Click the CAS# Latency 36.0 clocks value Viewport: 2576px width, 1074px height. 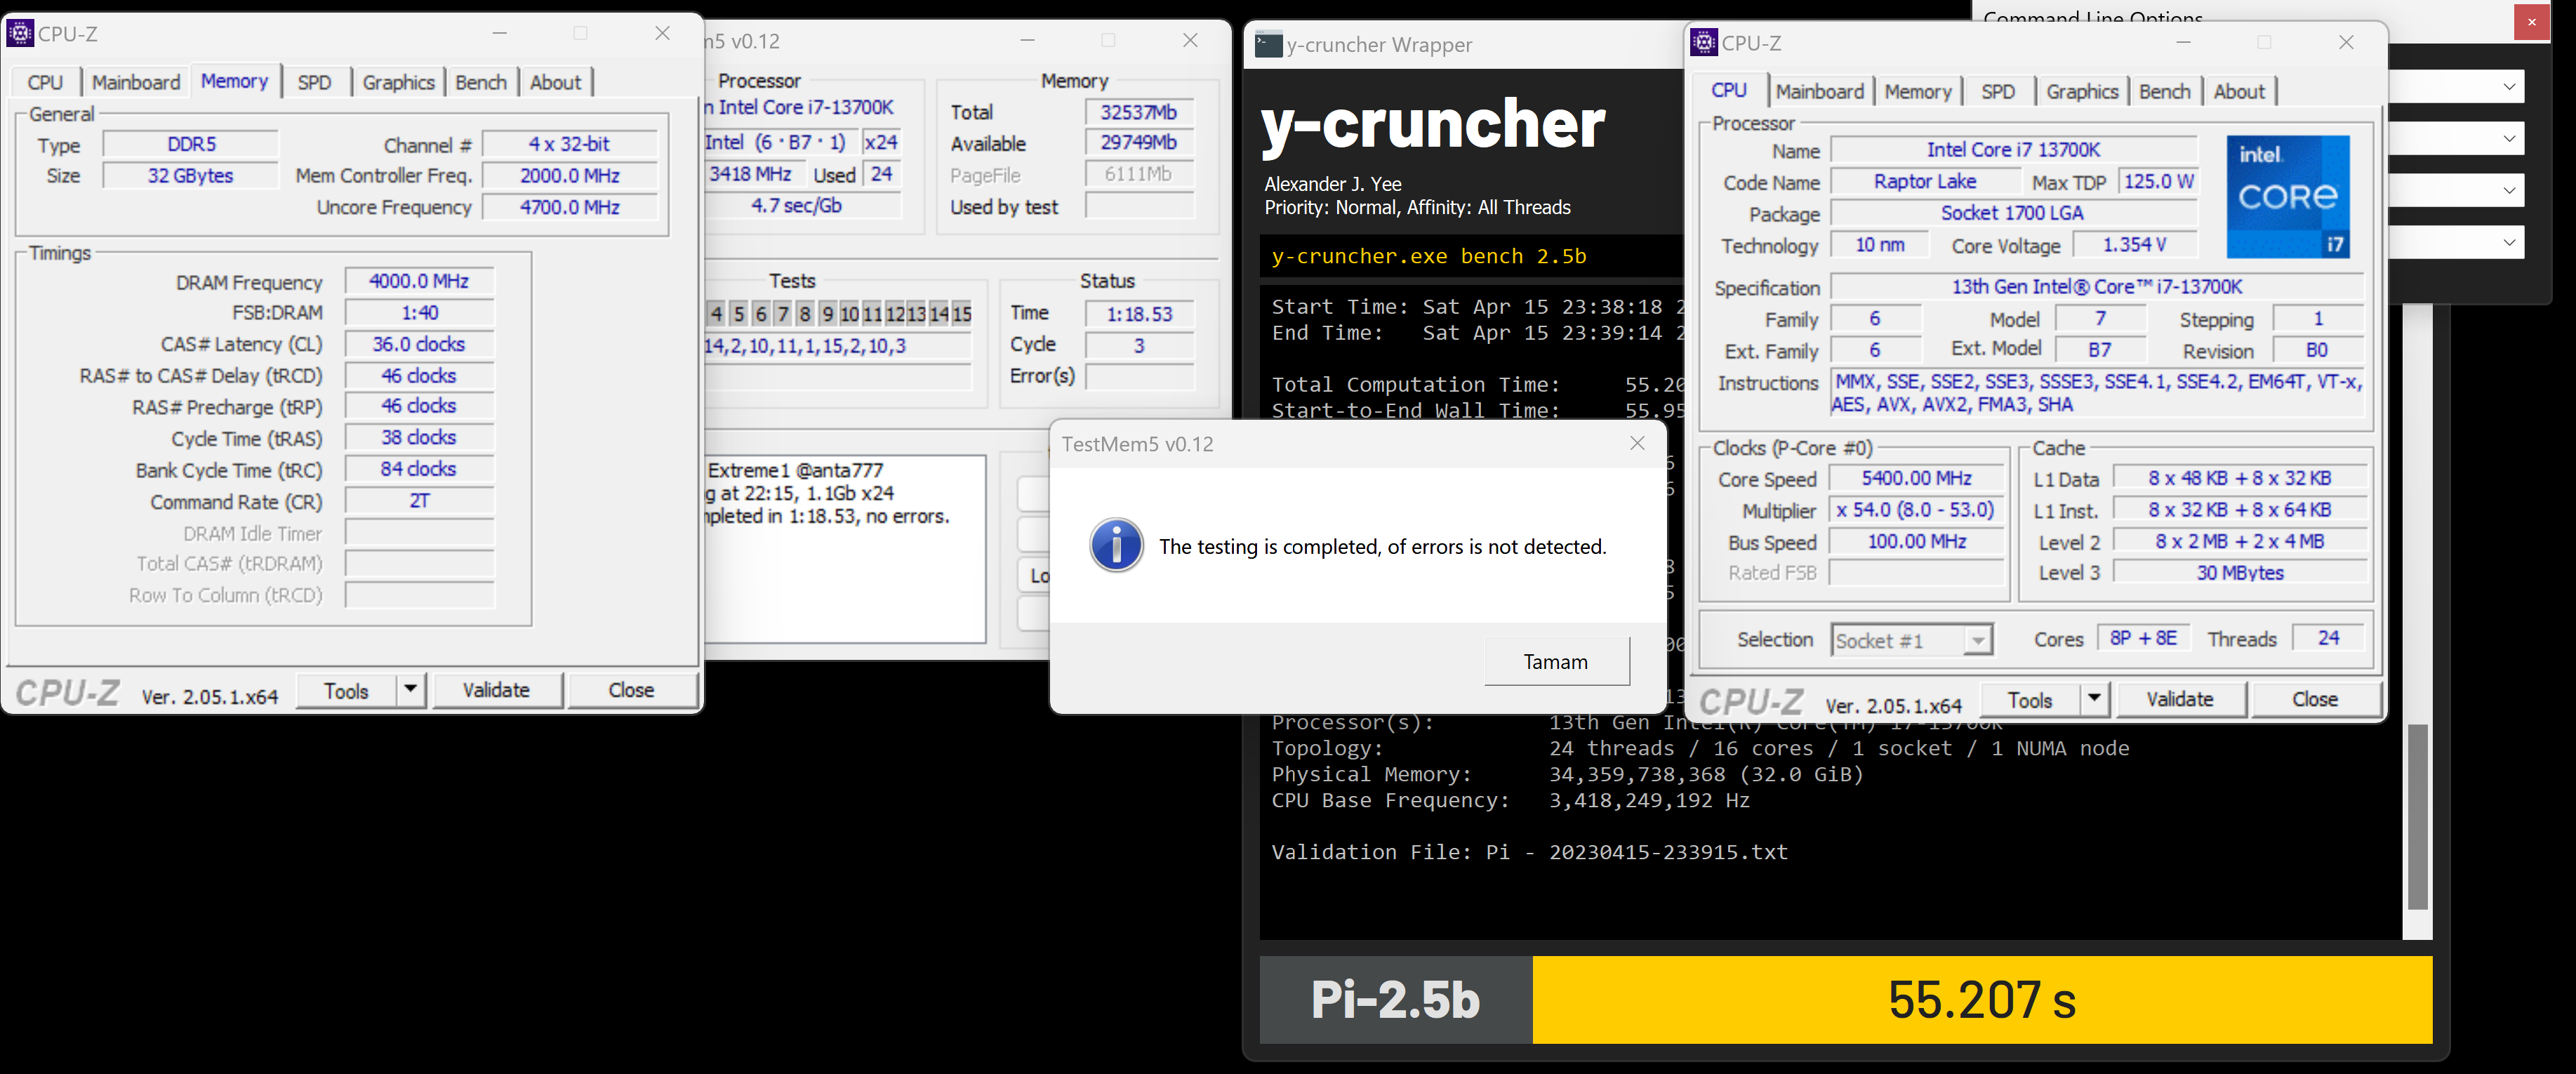[x=419, y=344]
